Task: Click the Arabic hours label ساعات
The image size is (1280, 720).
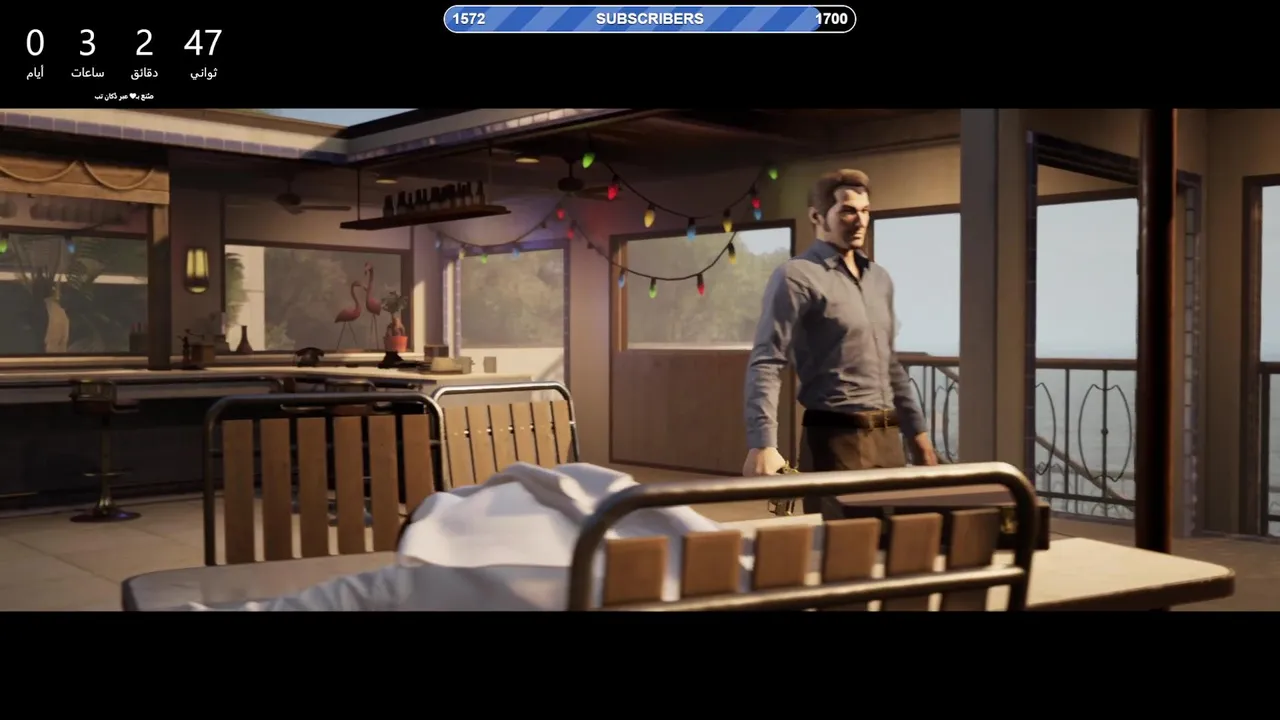Action: 87,73
